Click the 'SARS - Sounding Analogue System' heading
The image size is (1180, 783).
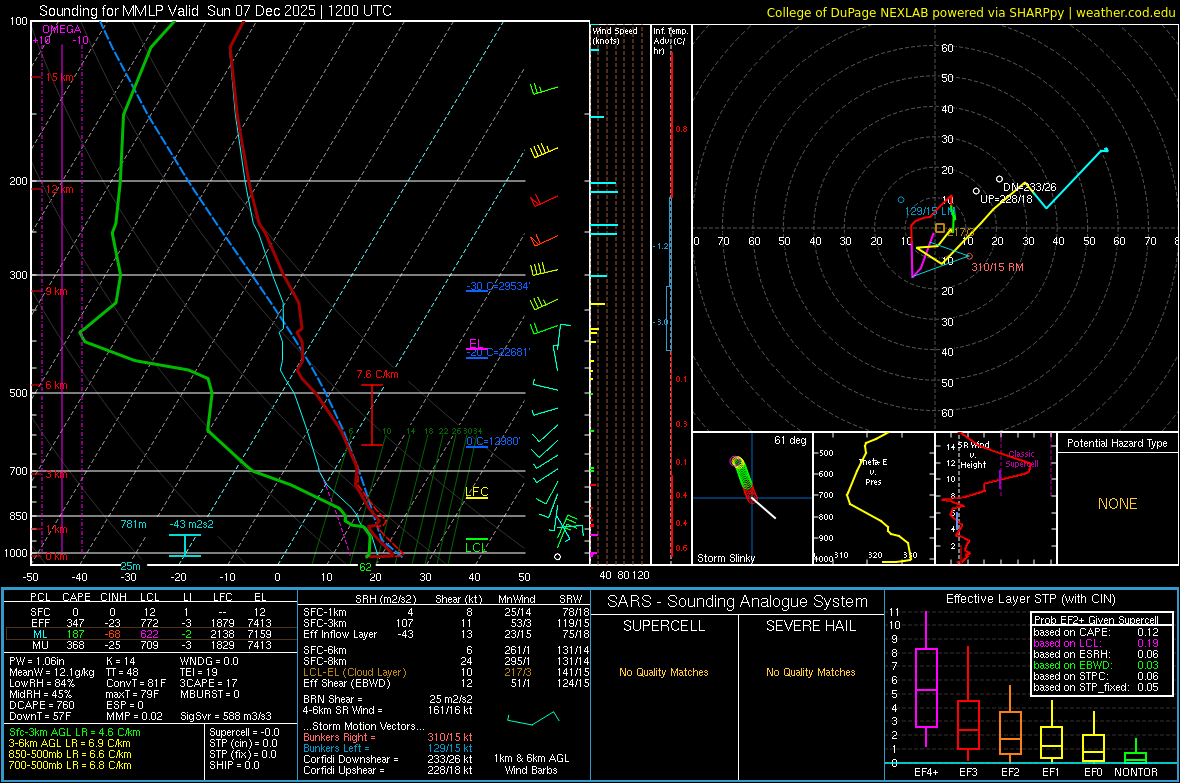(738, 601)
